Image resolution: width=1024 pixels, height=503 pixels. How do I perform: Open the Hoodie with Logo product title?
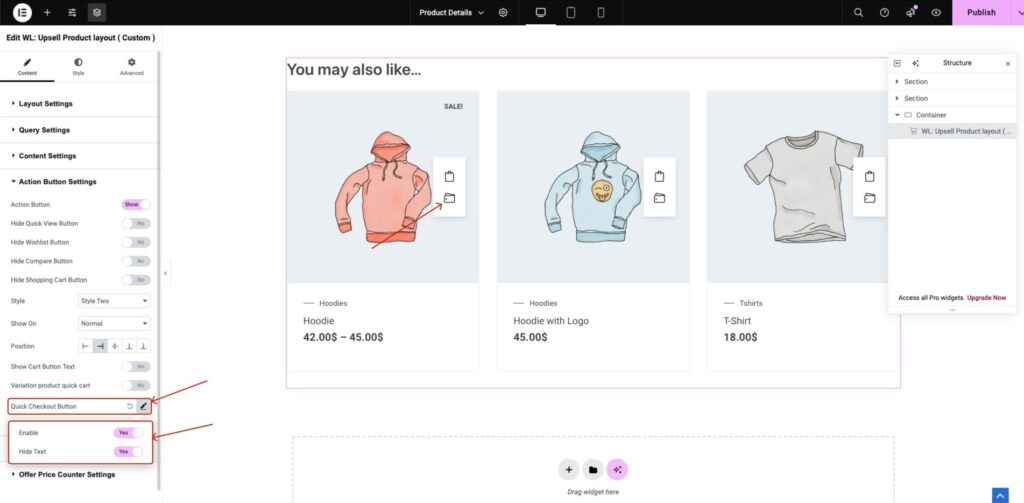pyautogui.click(x=551, y=321)
